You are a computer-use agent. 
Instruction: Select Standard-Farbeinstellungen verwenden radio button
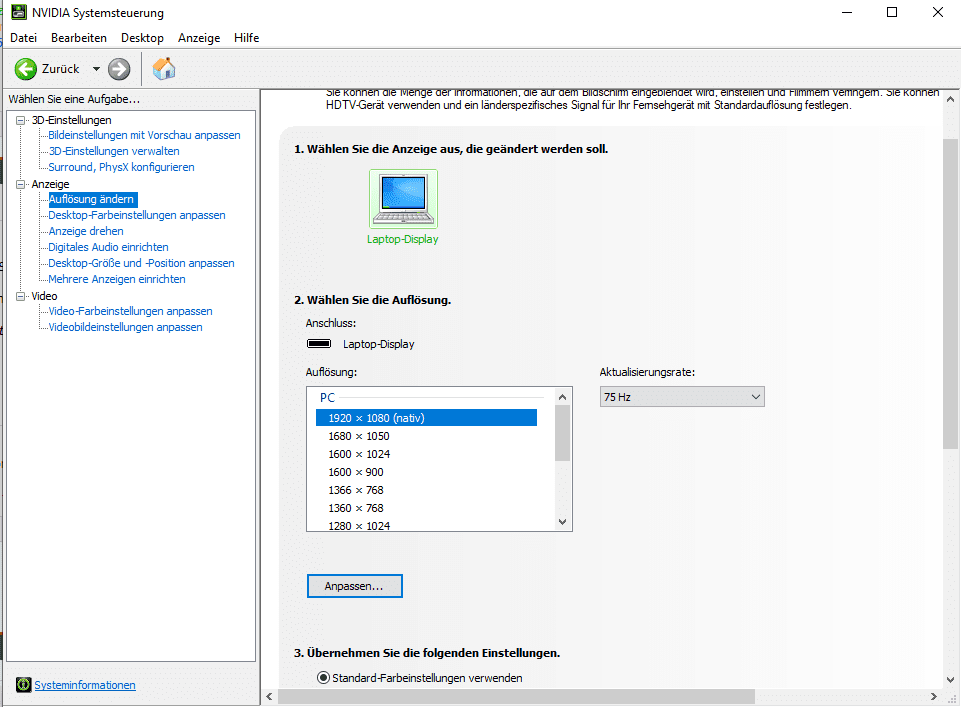click(323, 678)
